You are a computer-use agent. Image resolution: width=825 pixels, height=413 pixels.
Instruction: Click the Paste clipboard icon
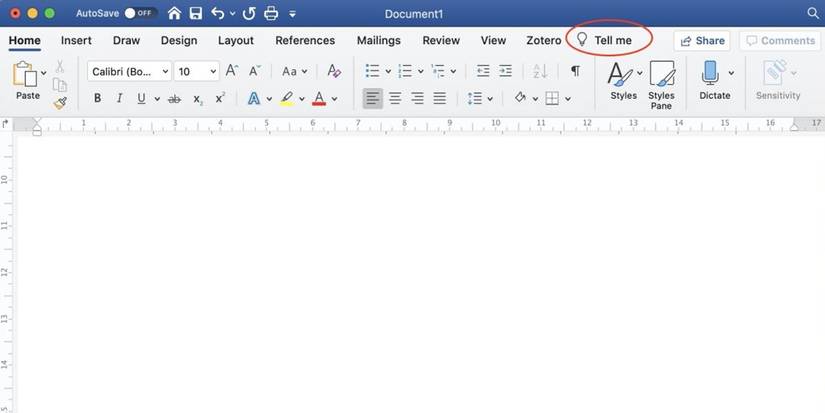25,74
